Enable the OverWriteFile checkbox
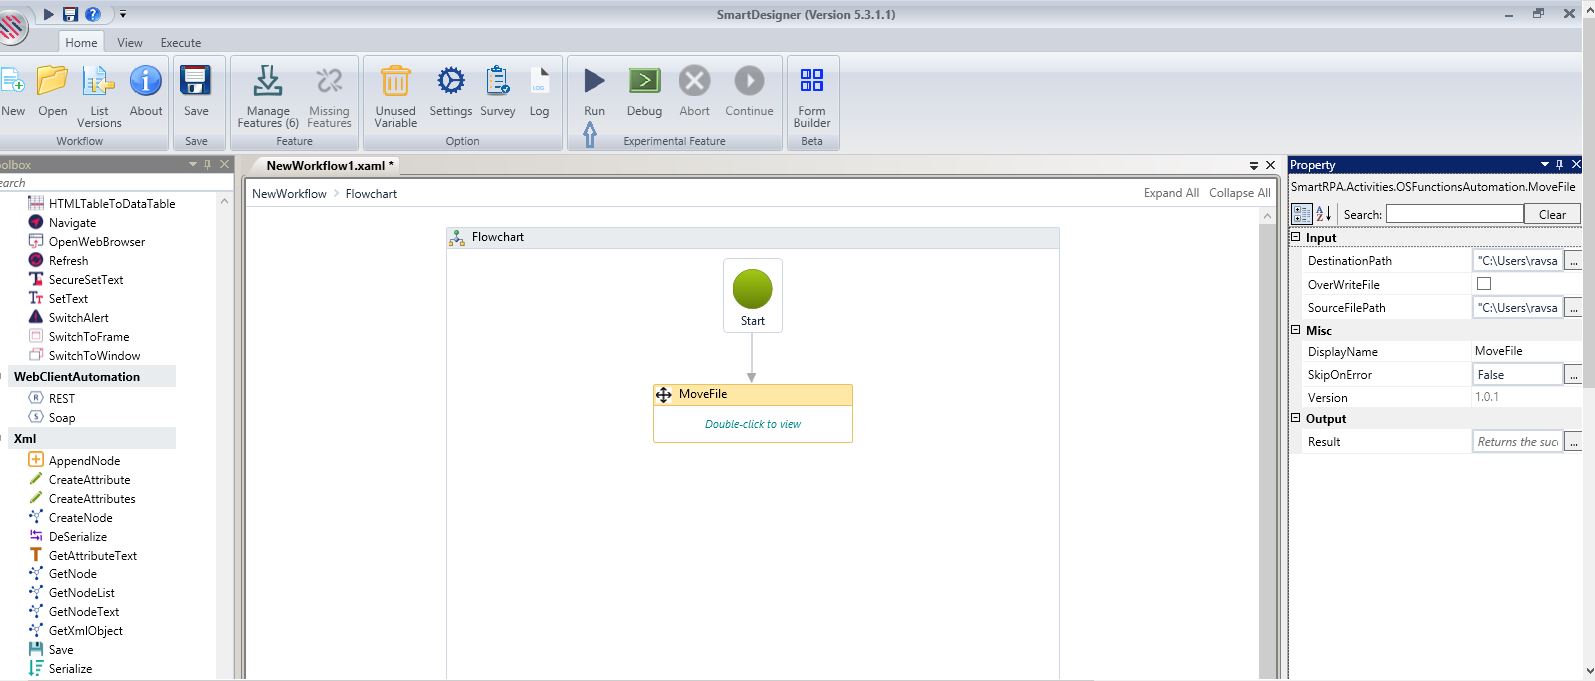Viewport: 1595px width, 681px height. [x=1484, y=284]
